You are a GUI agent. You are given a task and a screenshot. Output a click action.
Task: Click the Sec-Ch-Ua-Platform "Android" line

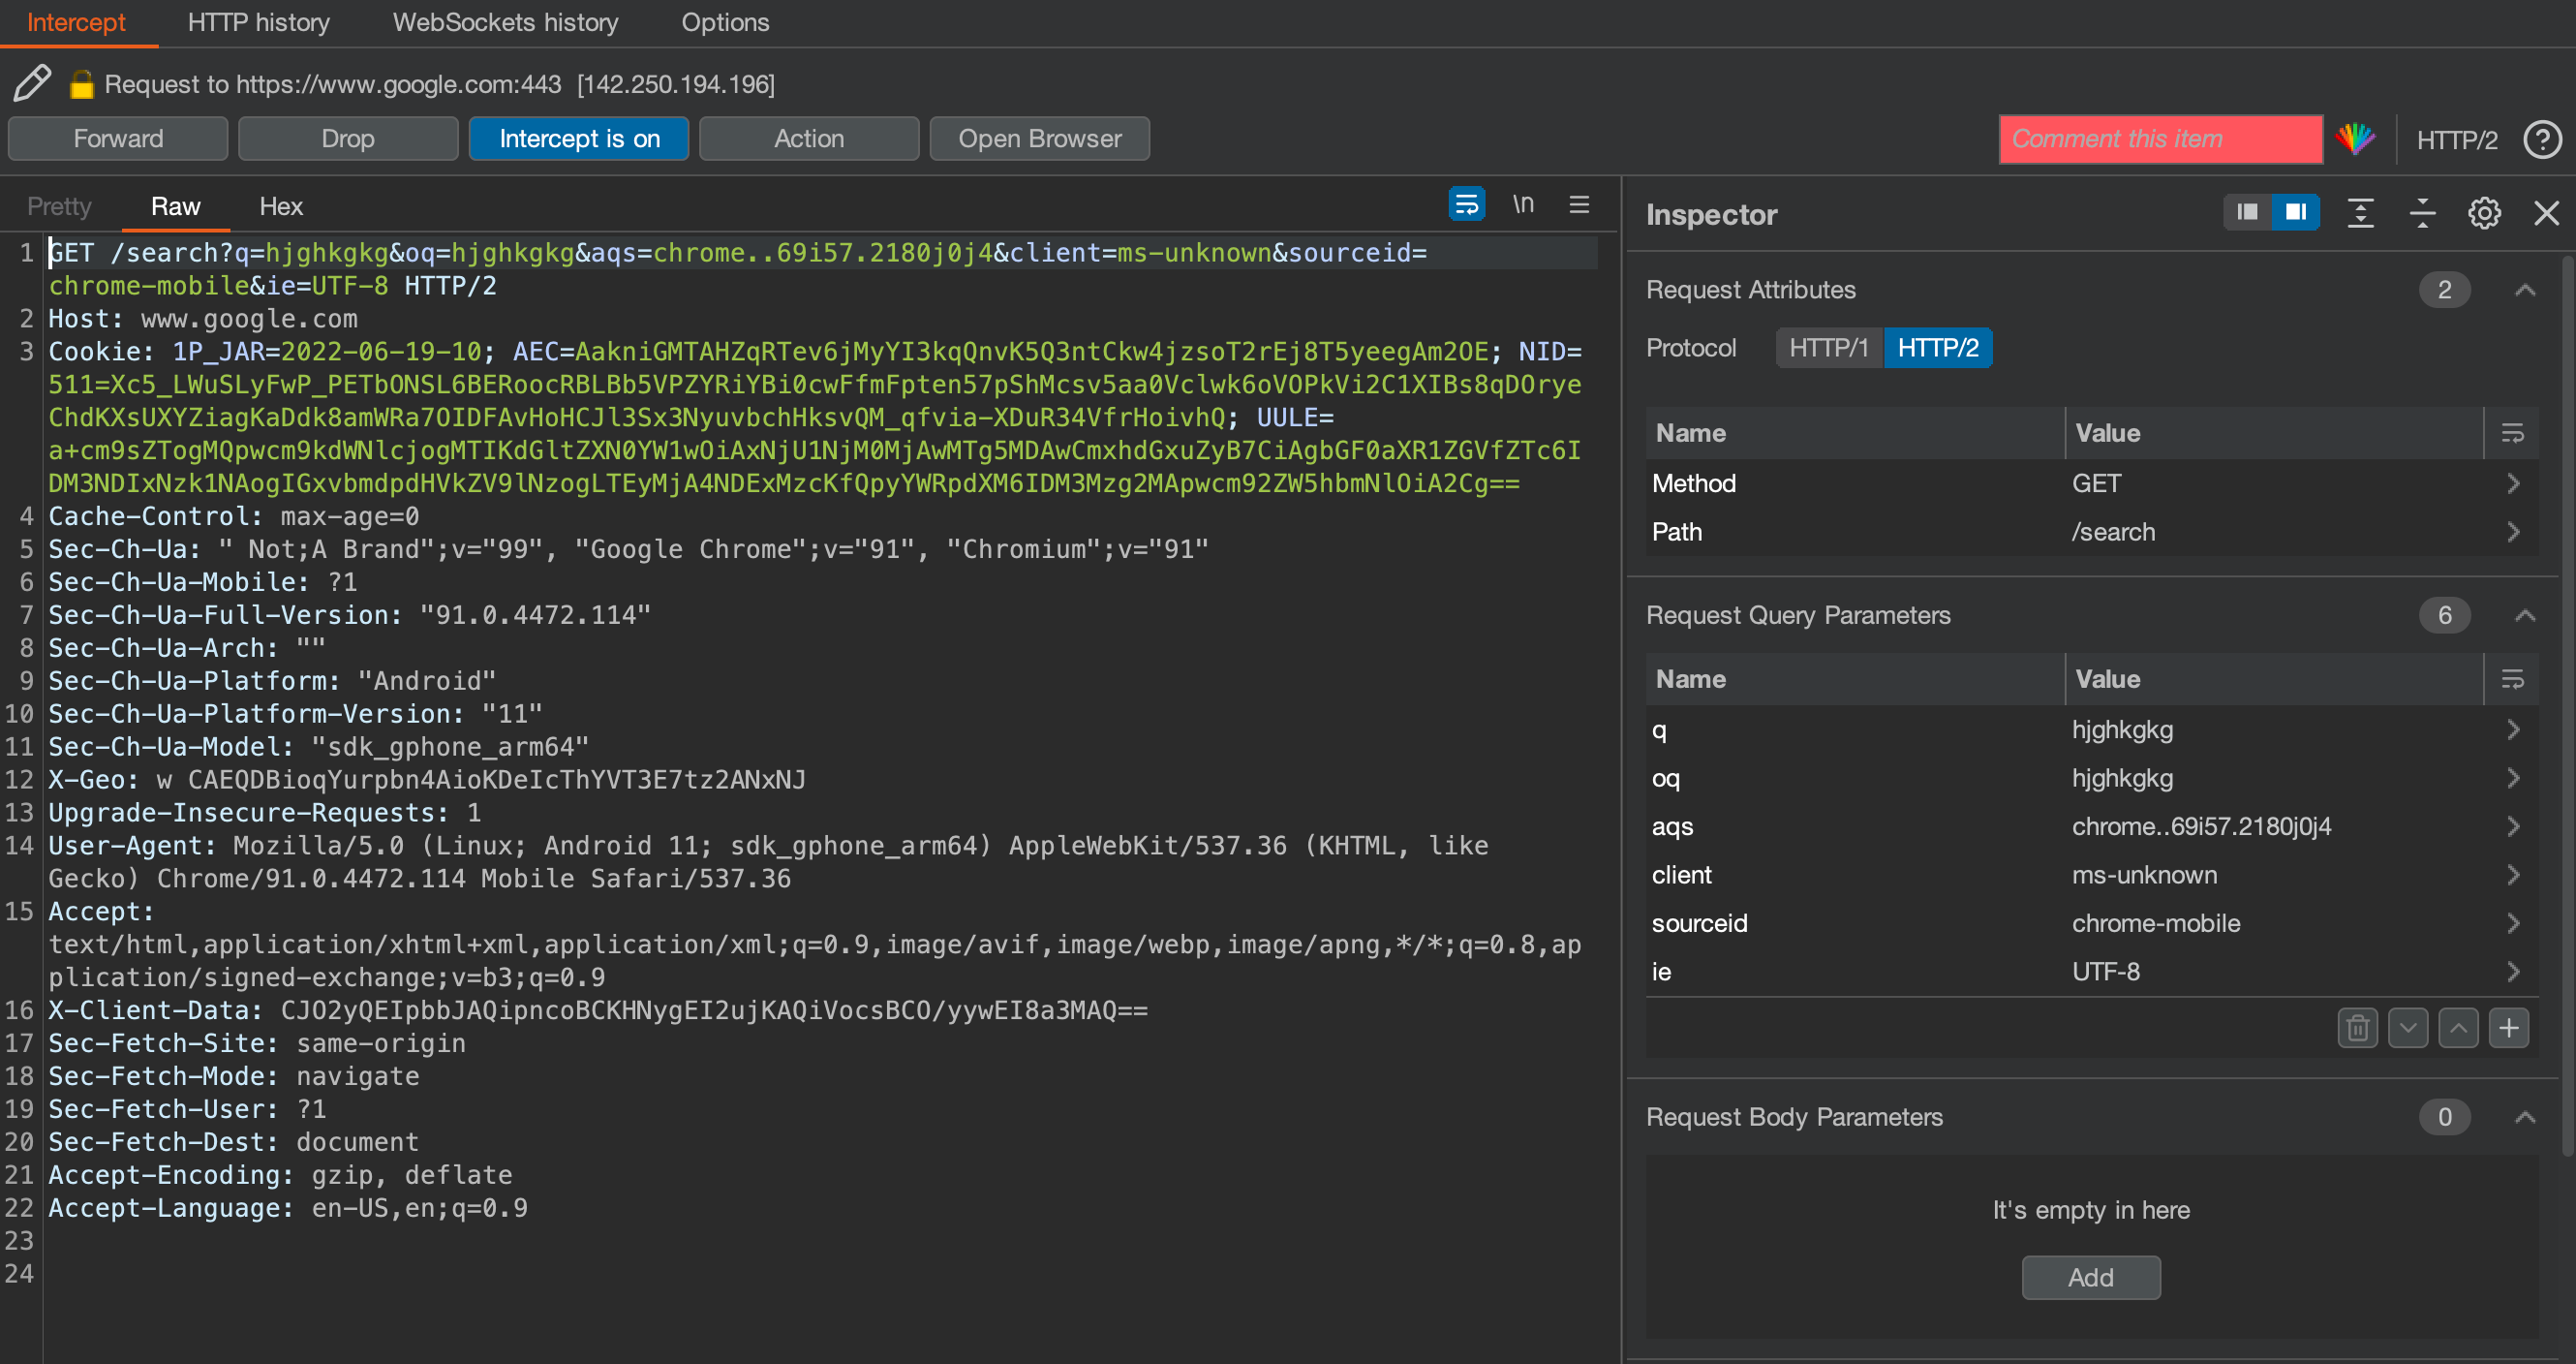[272, 681]
